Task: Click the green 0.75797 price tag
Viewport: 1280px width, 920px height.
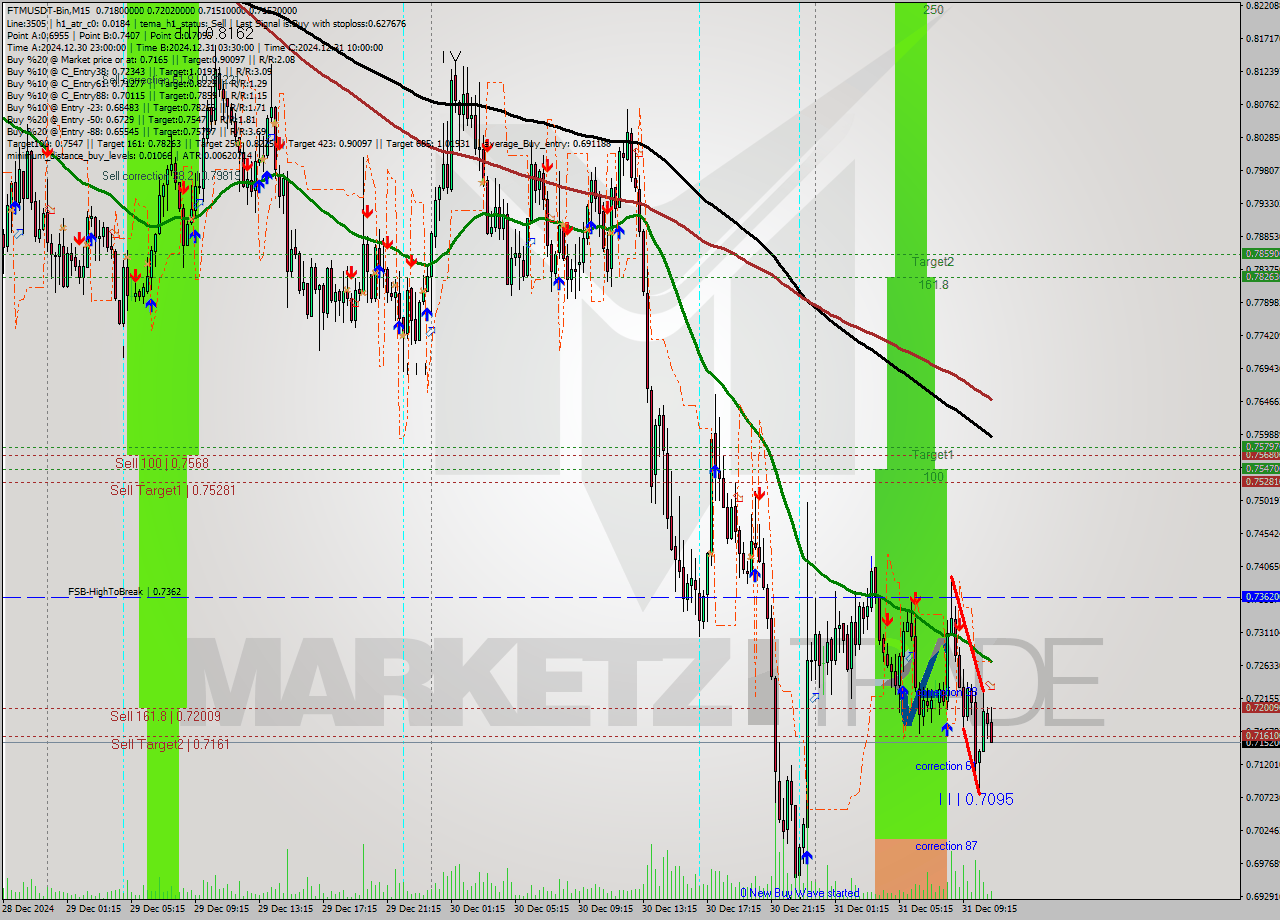Action: click(x=1260, y=446)
